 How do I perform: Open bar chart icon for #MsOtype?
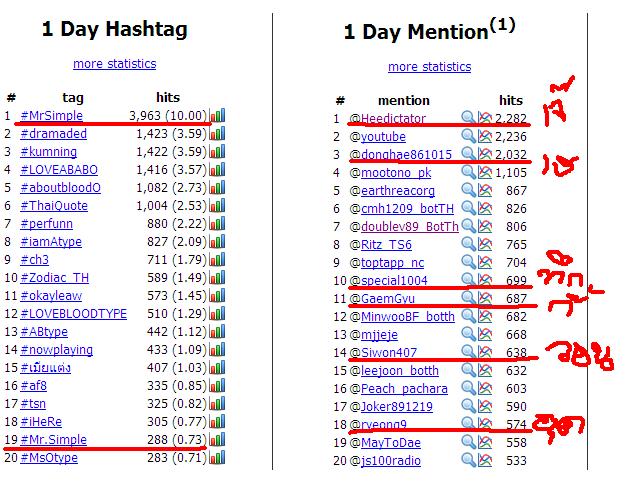pyautogui.click(x=217, y=457)
